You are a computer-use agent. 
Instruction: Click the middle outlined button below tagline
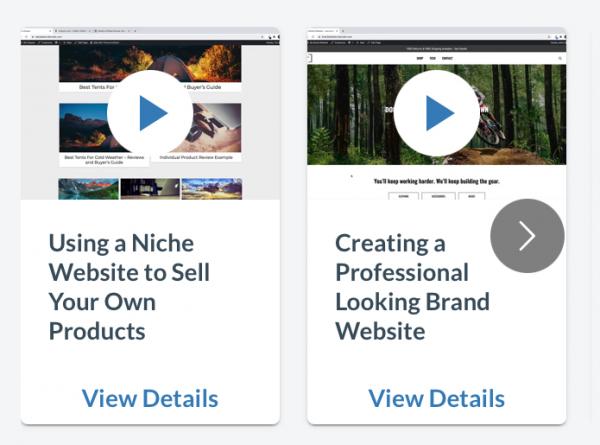(438, 196)
